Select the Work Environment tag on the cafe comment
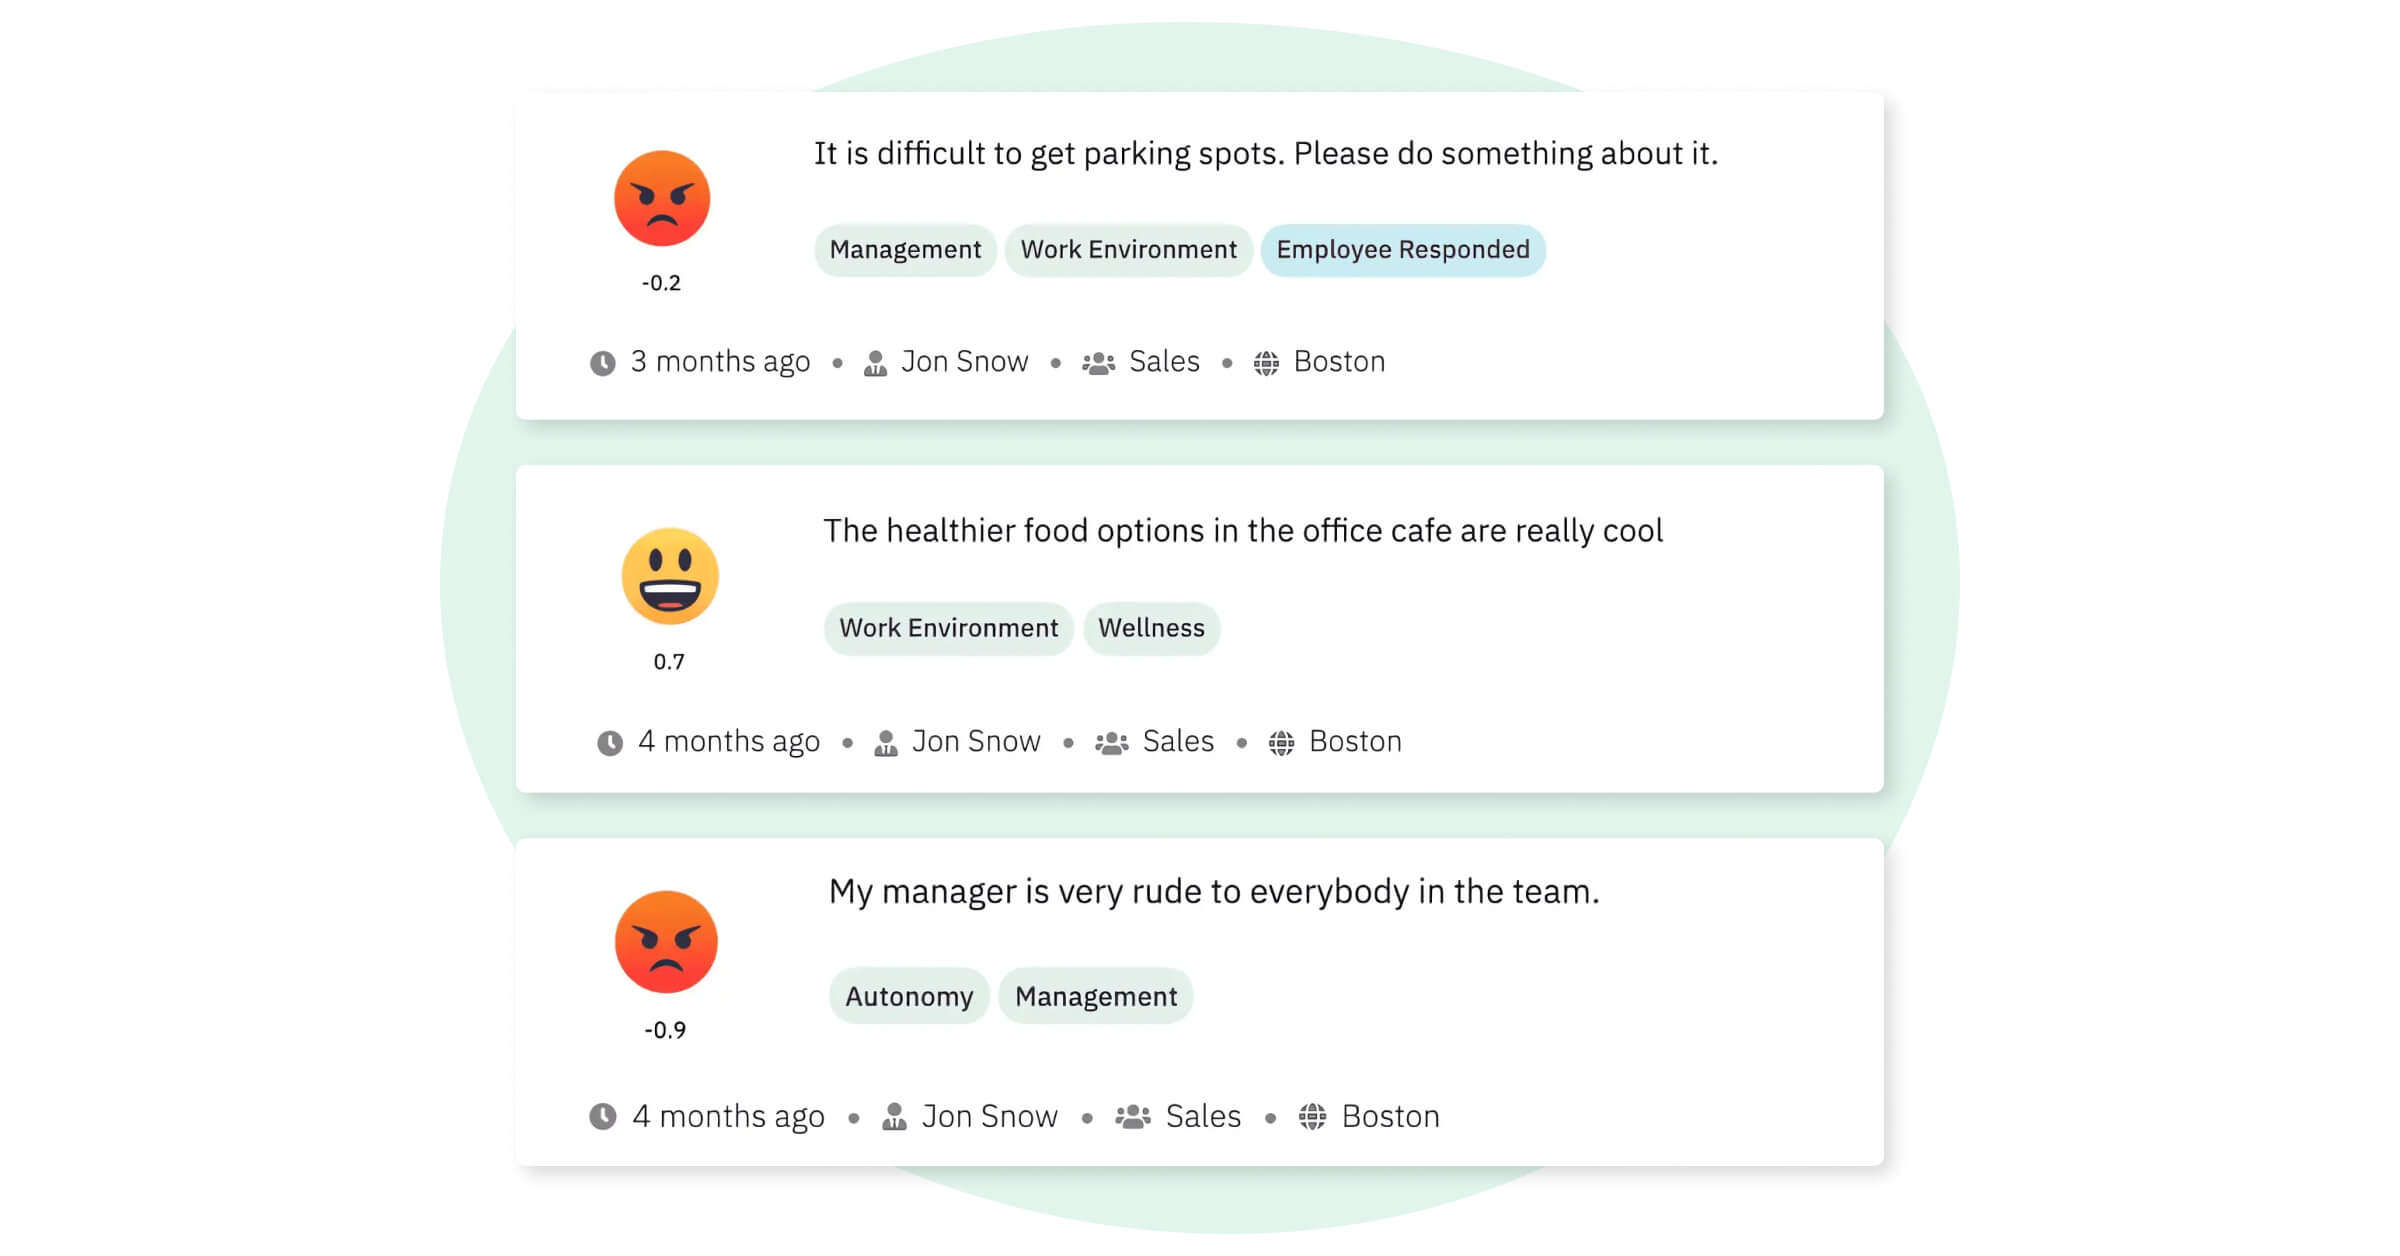 [948, 628]
